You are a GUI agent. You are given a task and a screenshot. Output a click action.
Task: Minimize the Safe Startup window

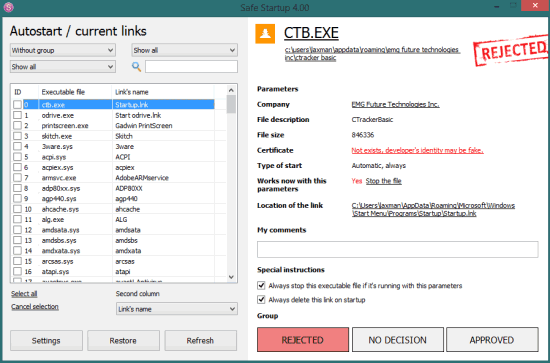coord(497,6)
